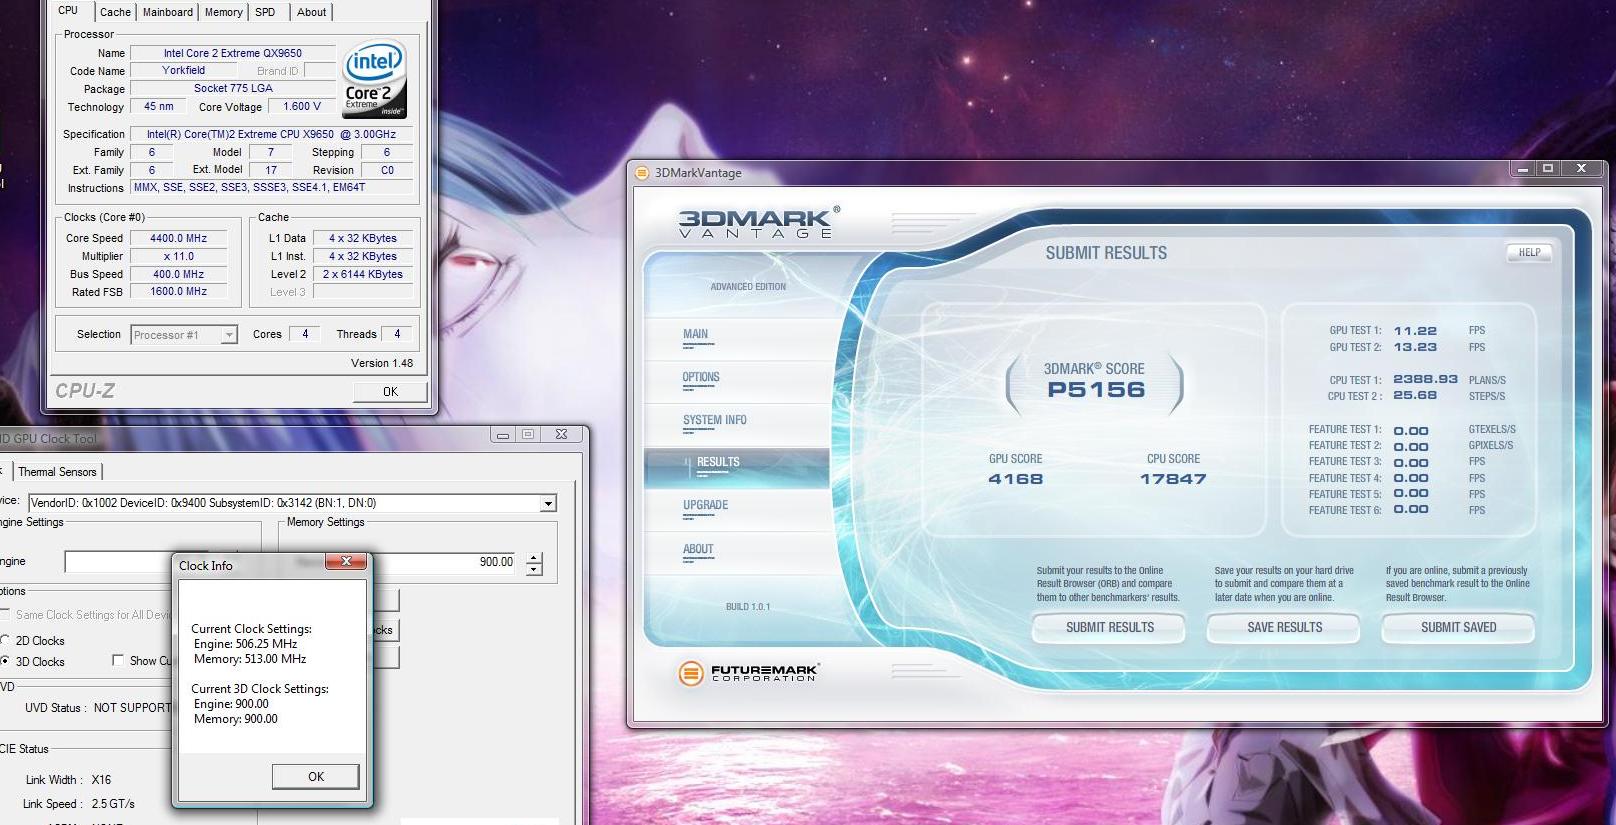This screenshot has width=1616, height=825.
Task: Click the Revision value C0
Action: pyautogui.click(x=387, y=171)
